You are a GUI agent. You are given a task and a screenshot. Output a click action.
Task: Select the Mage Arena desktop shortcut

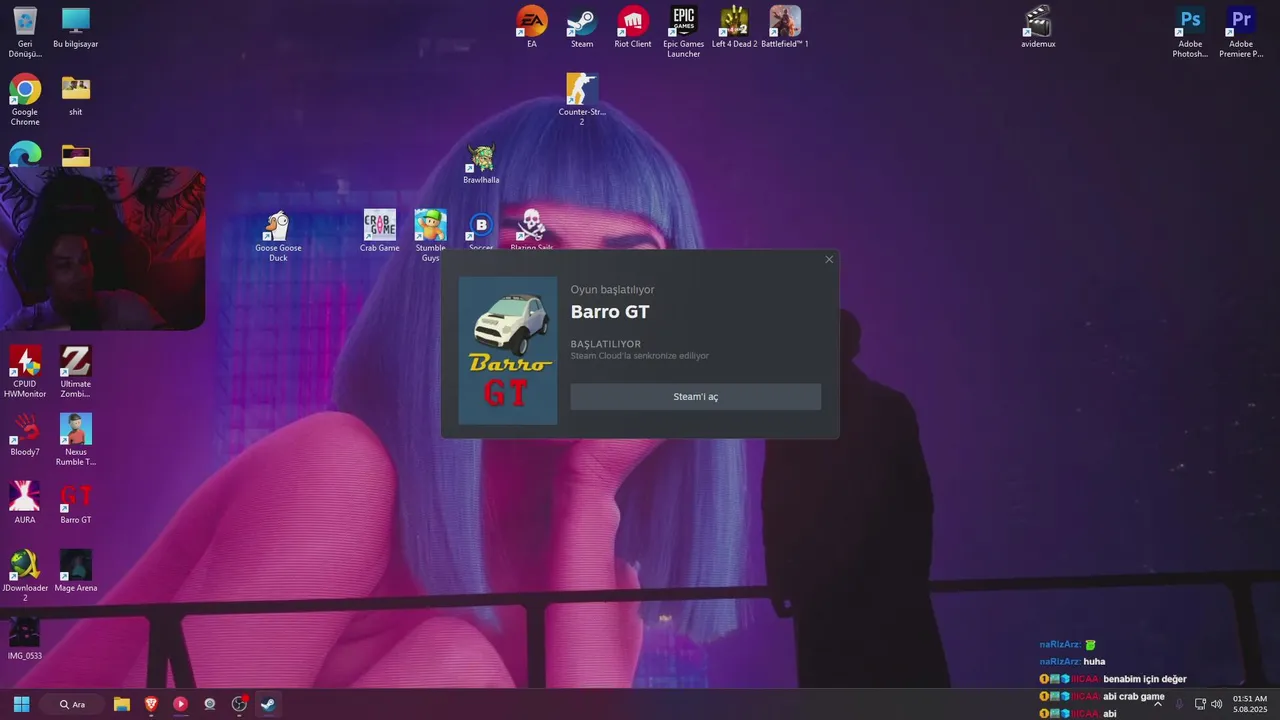76,571
